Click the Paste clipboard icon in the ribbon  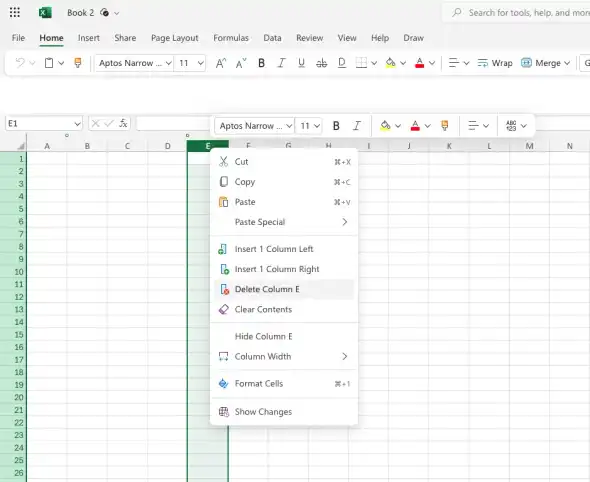point(49,63)
